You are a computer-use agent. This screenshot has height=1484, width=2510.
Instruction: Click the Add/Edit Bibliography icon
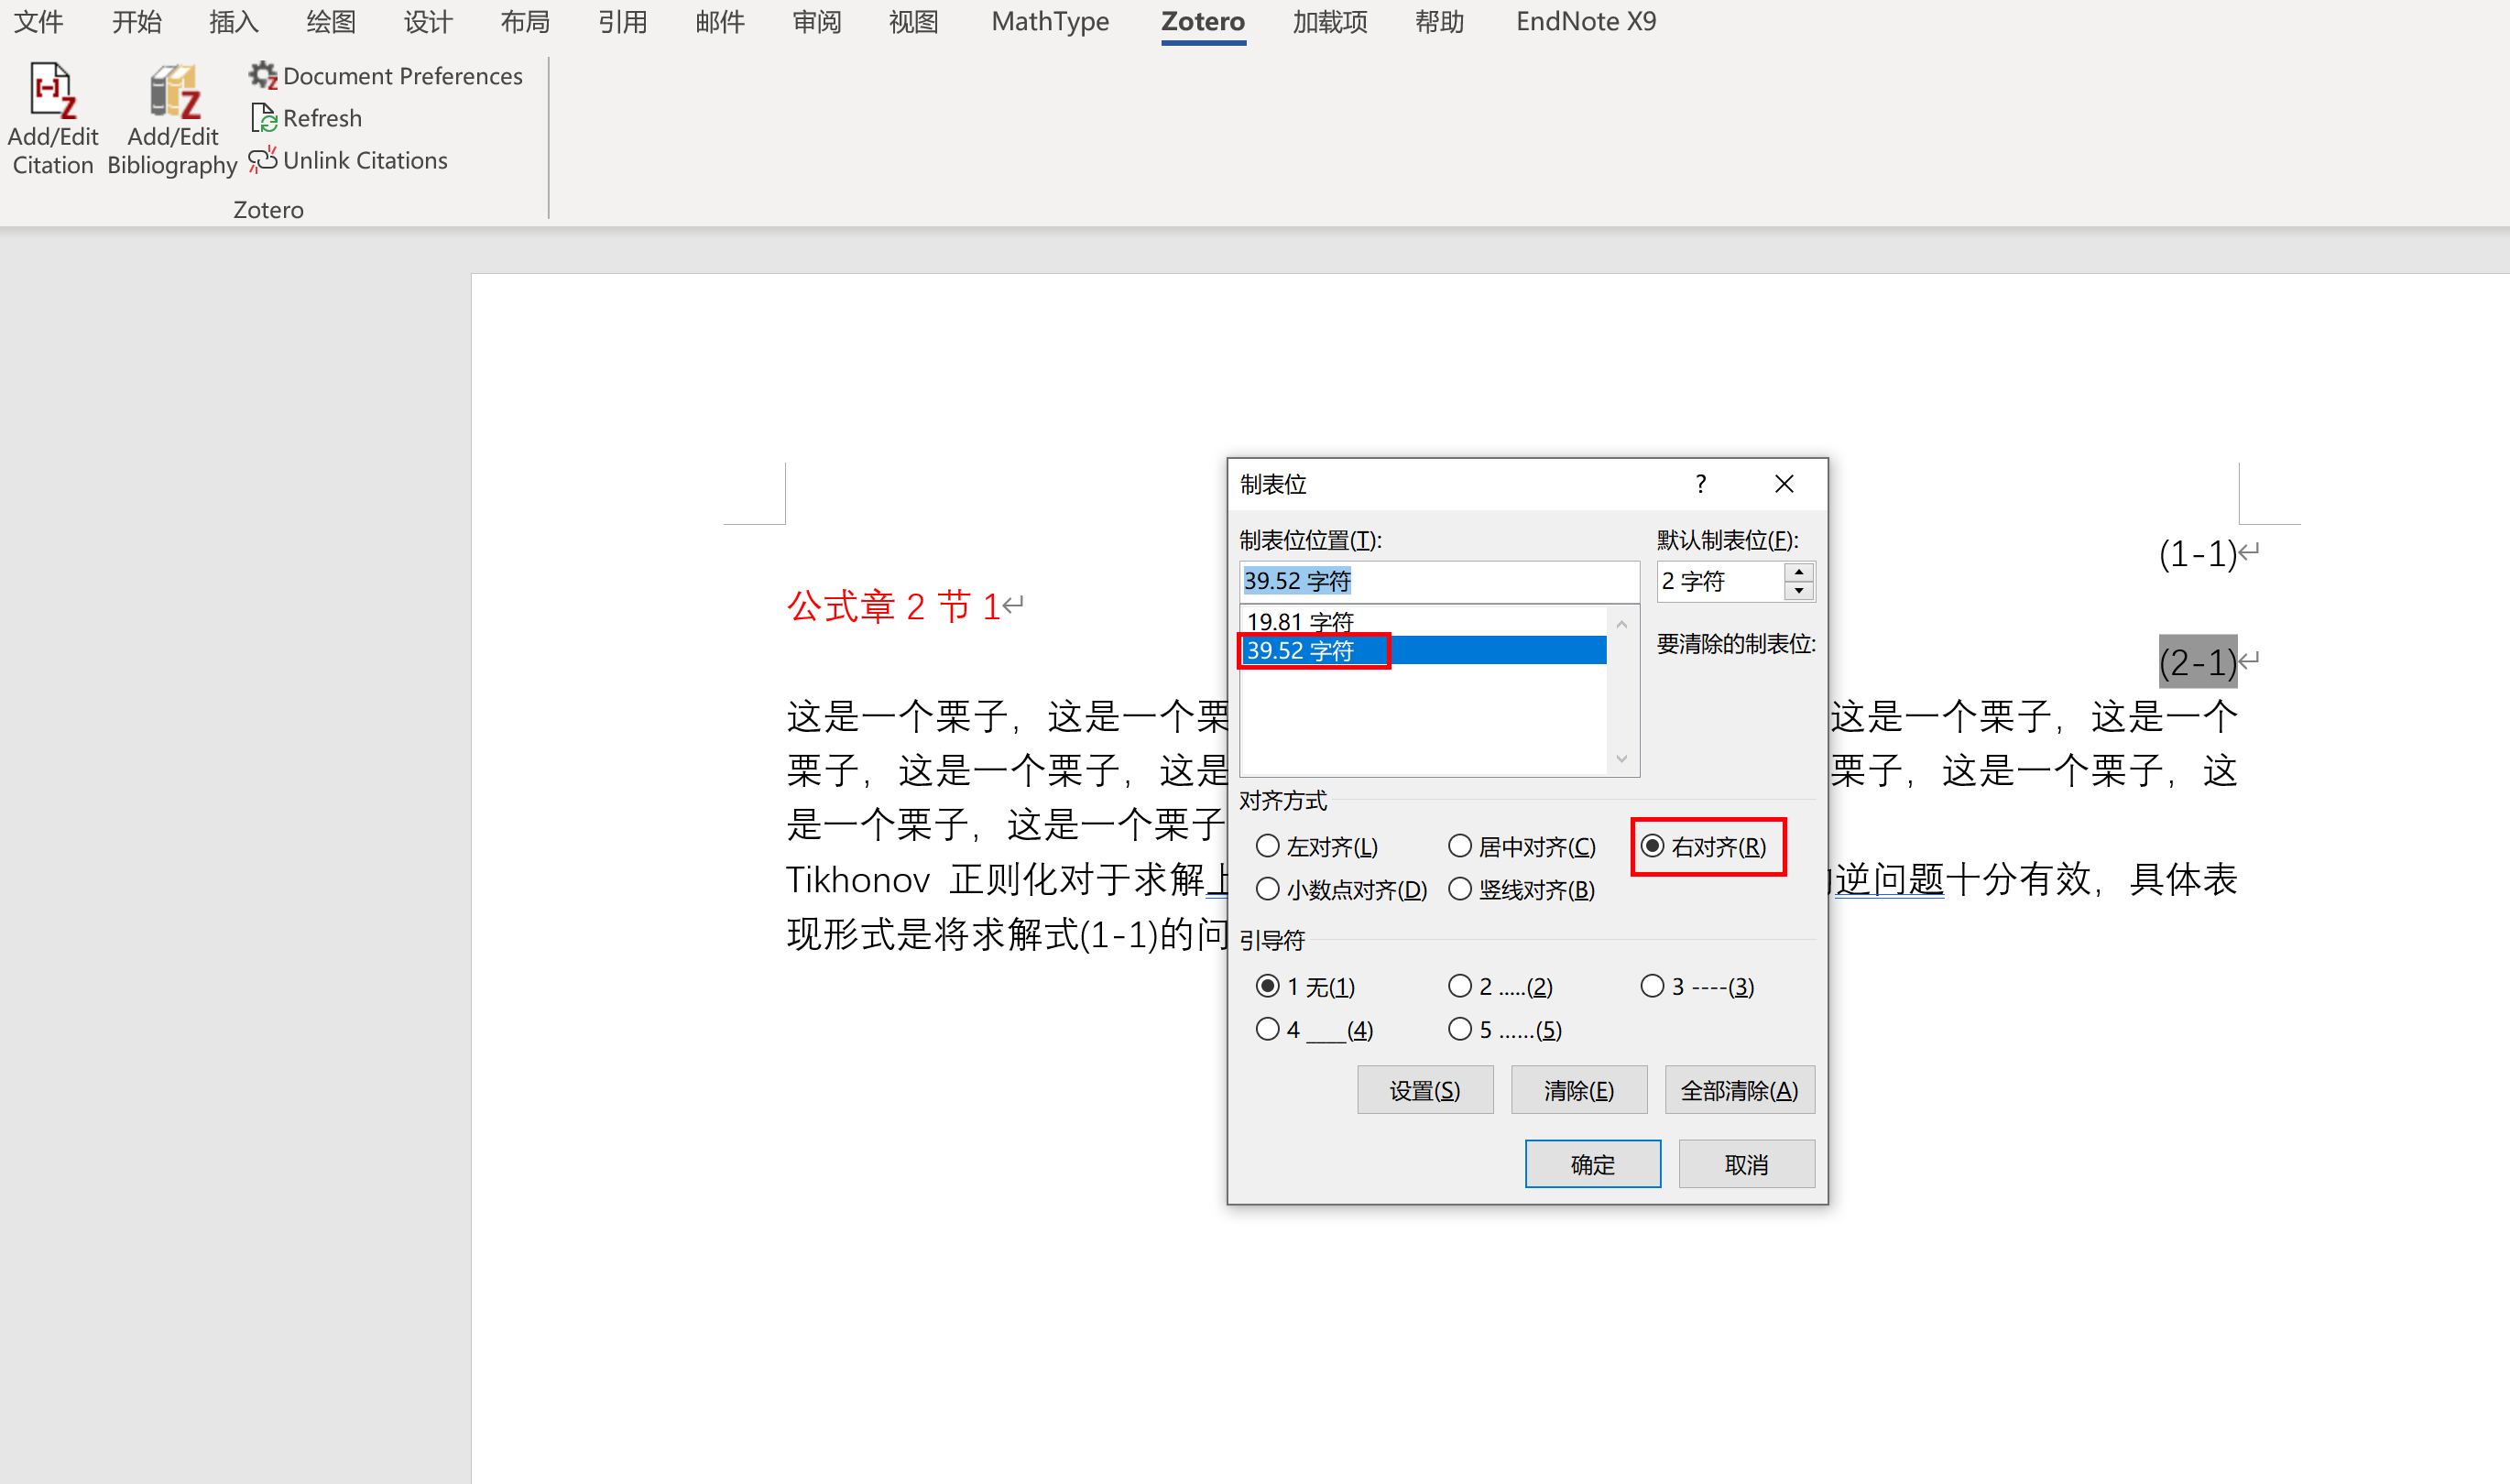coord(173,92)
